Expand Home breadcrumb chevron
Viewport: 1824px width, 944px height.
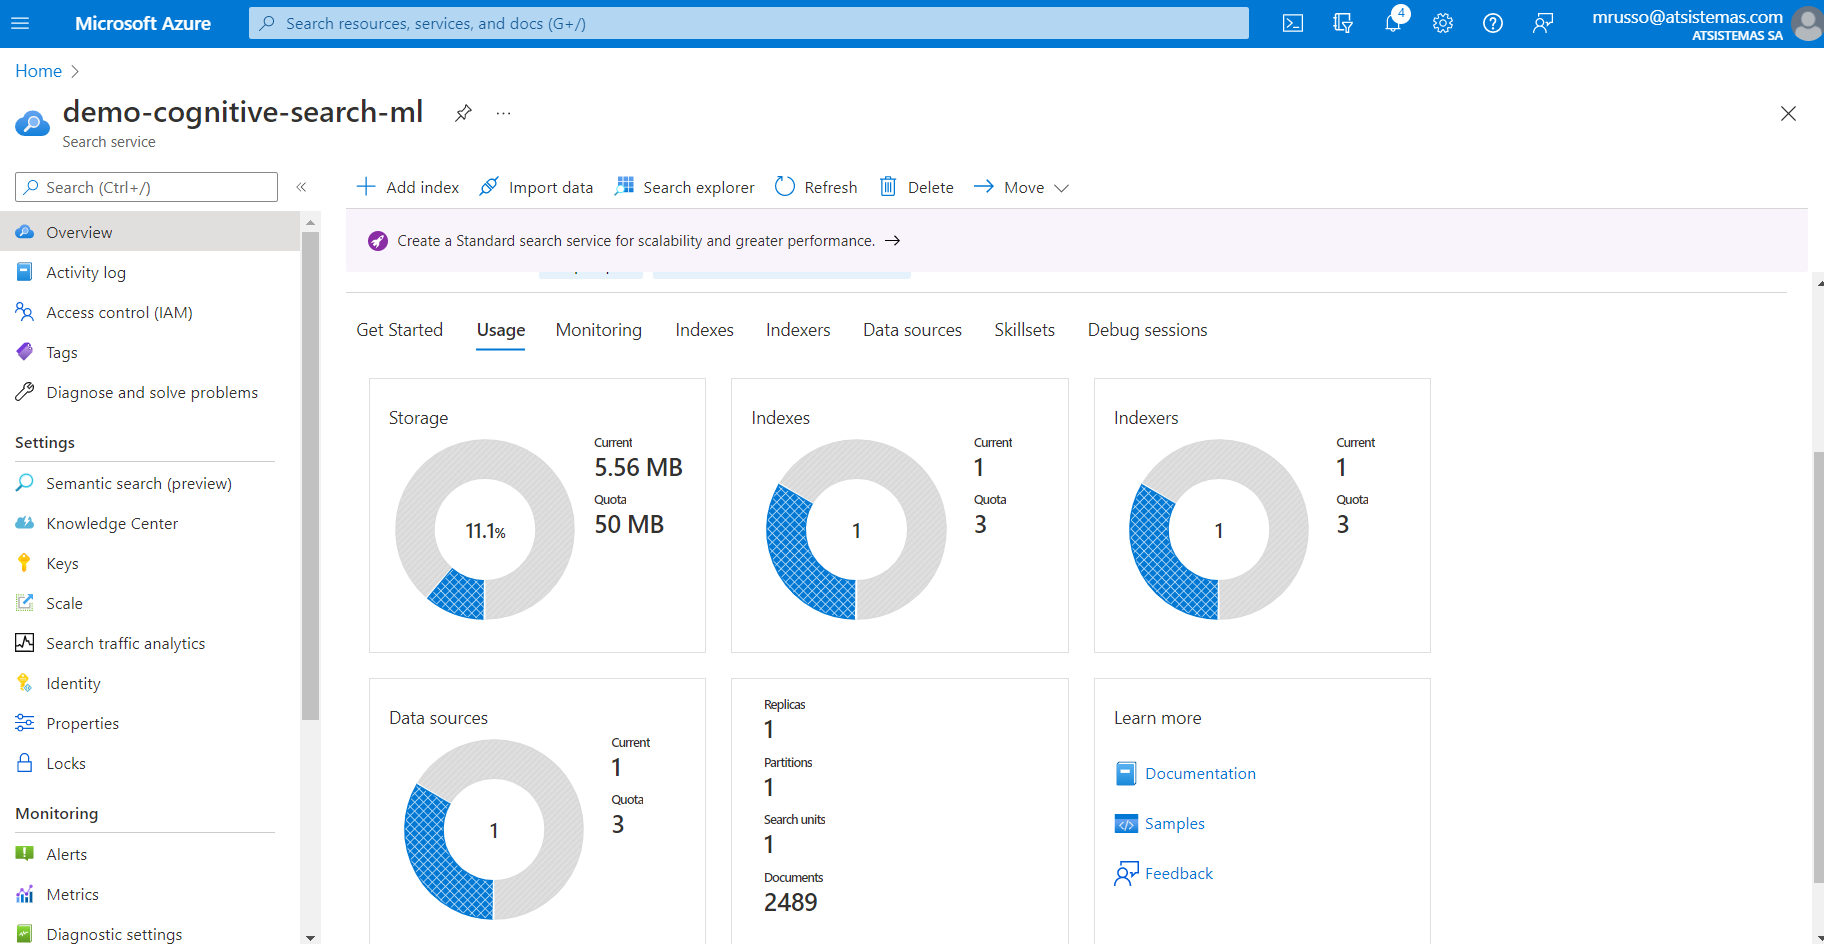(75, 71)
